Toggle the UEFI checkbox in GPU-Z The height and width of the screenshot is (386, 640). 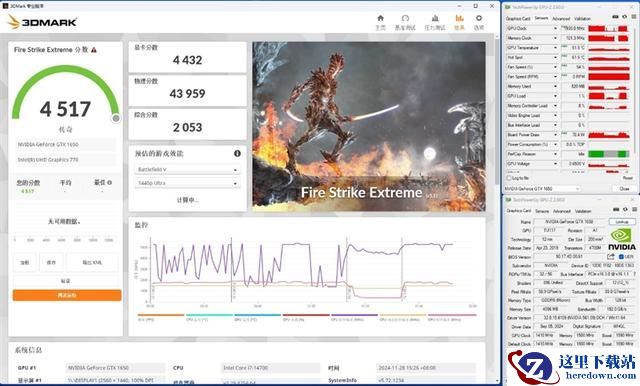pyautogui.click(x=621, y=257)
